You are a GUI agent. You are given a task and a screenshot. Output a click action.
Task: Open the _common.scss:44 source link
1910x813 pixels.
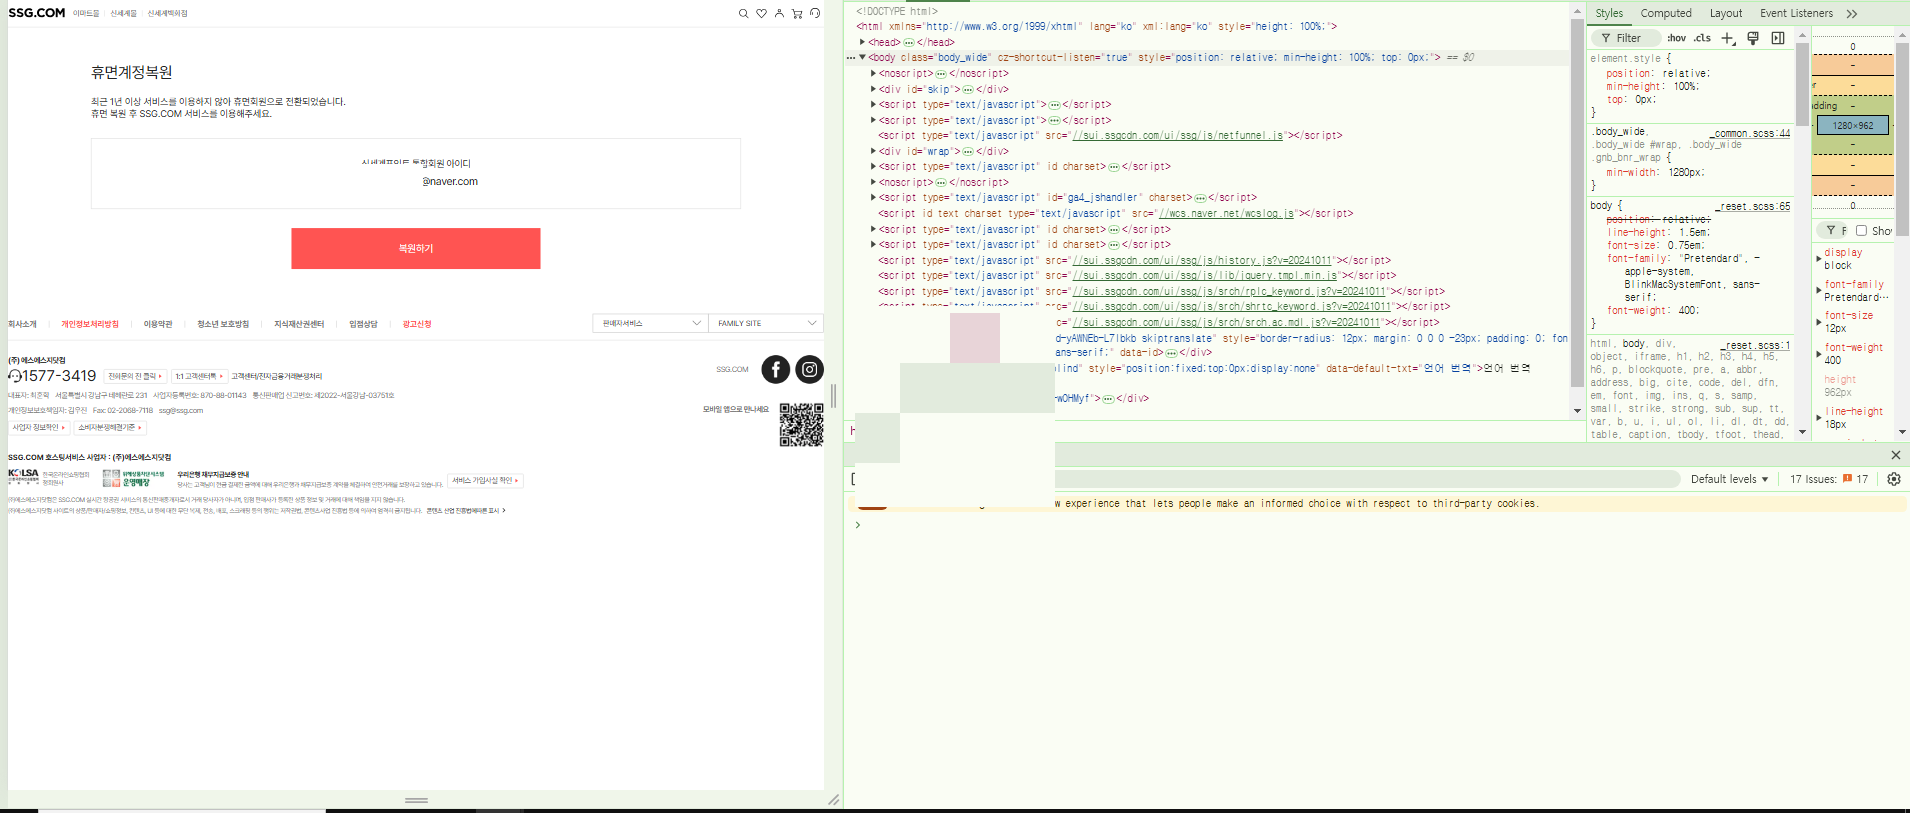pos(1750,133)
